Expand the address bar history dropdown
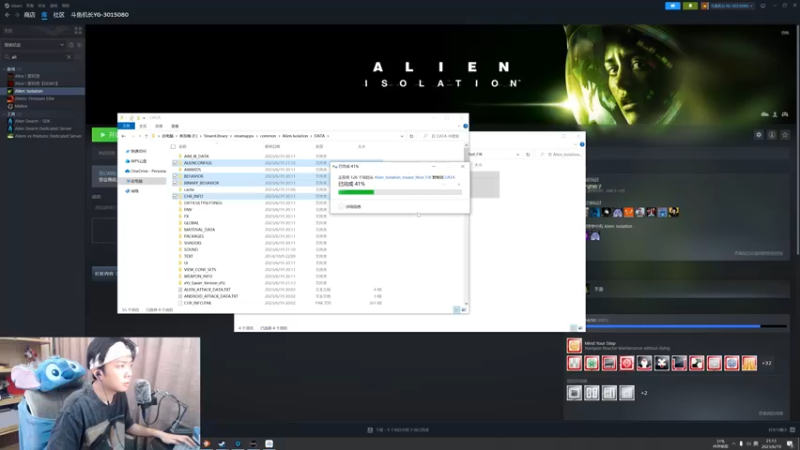The width and height of the screenshot is (800, 450). (x=402, y=136)
